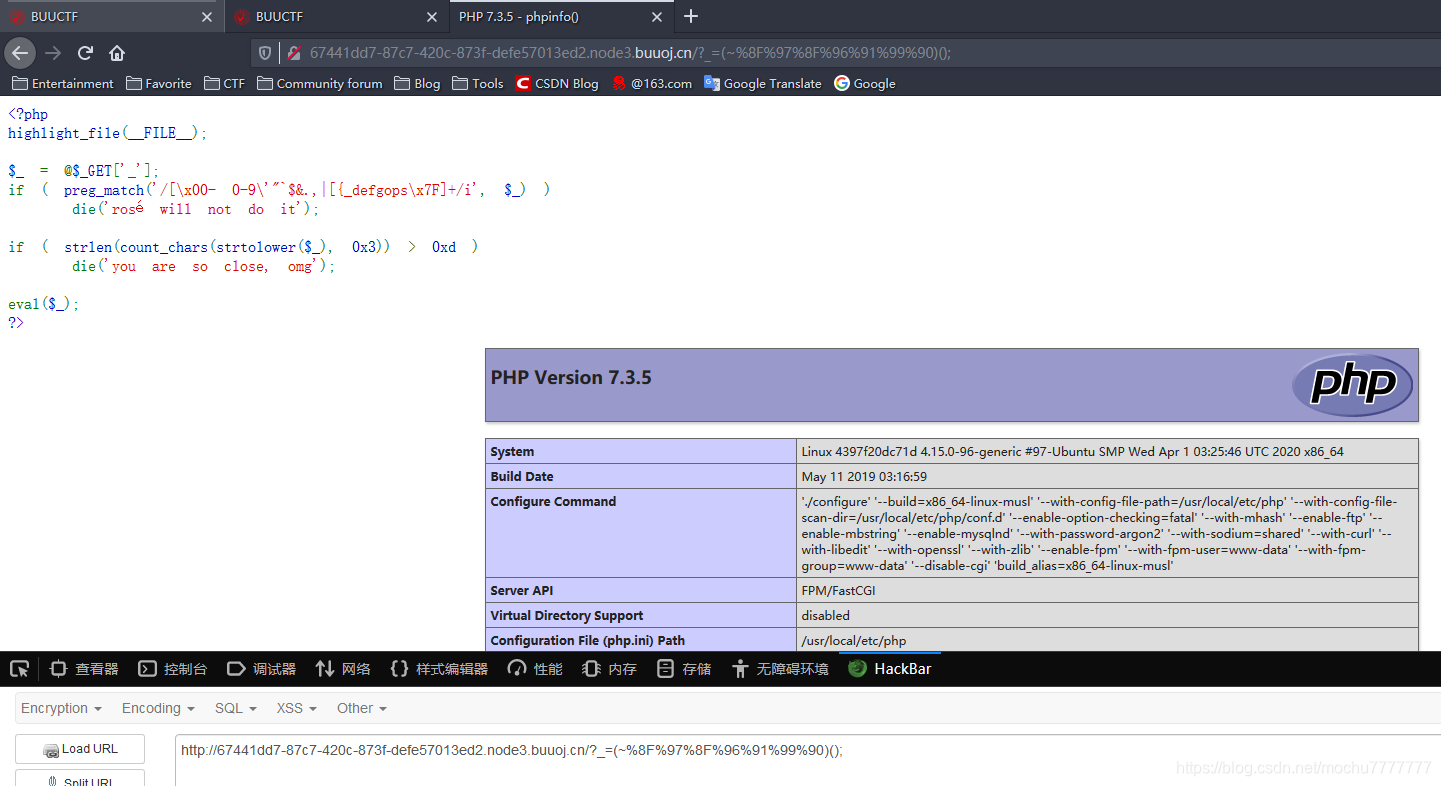This screenshot has height=786, width=1441.
Task: Expand the Encoding dropdown in HackBar
Action: click(158, 708)
